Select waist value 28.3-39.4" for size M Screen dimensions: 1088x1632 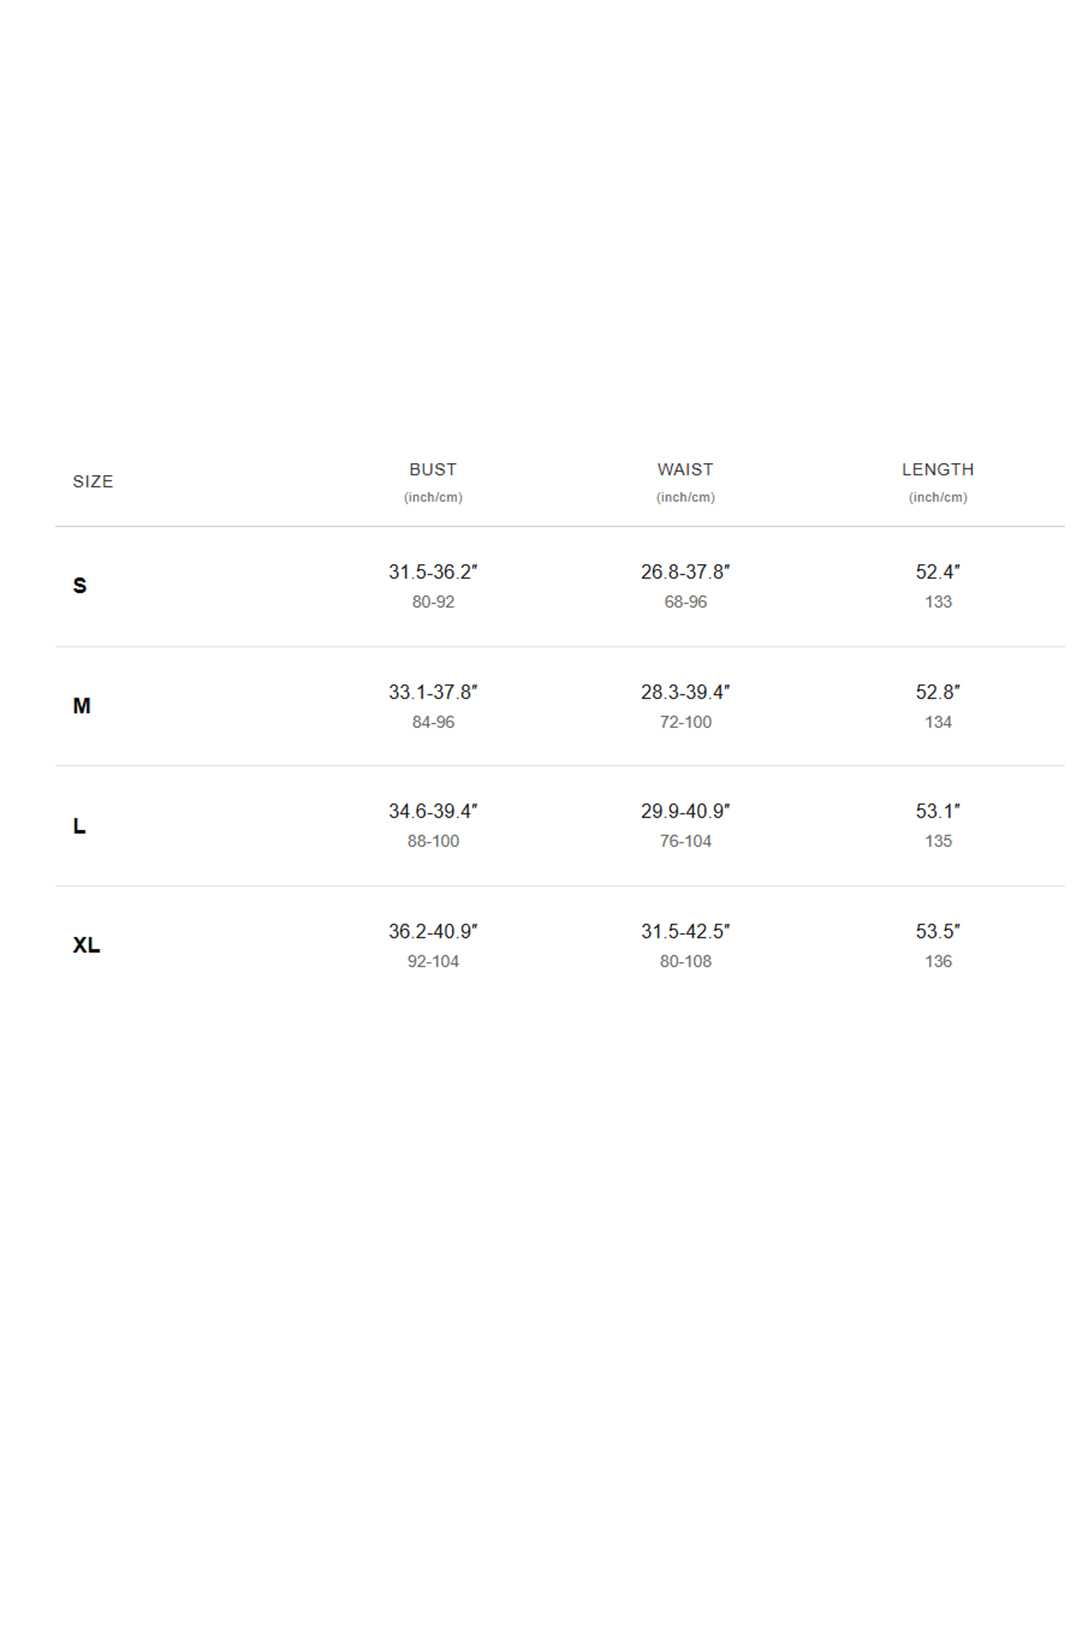(685, 692)
